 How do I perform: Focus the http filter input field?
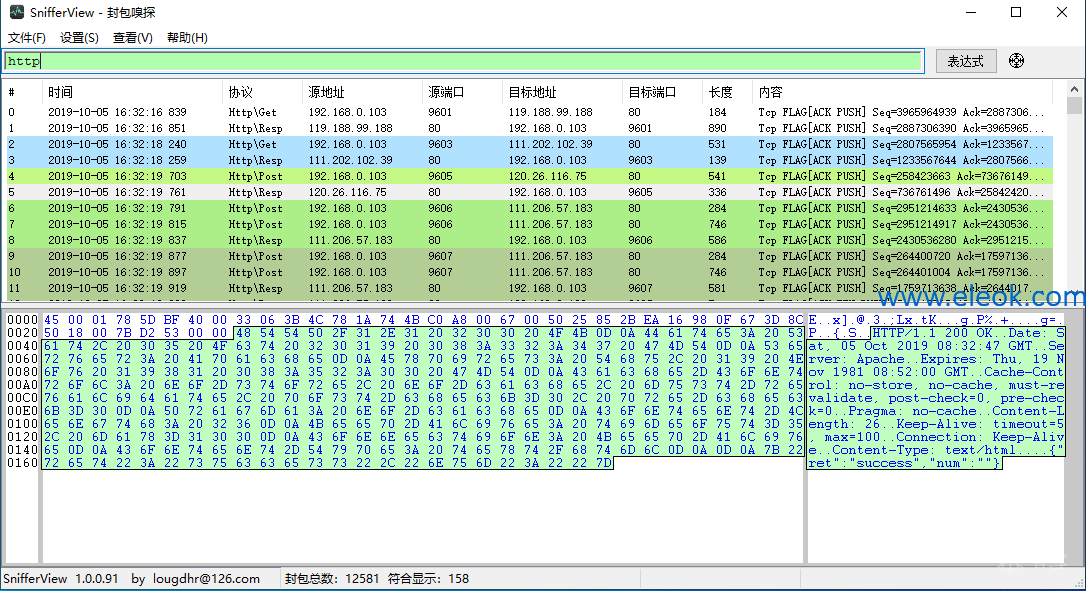pos(463,61)
